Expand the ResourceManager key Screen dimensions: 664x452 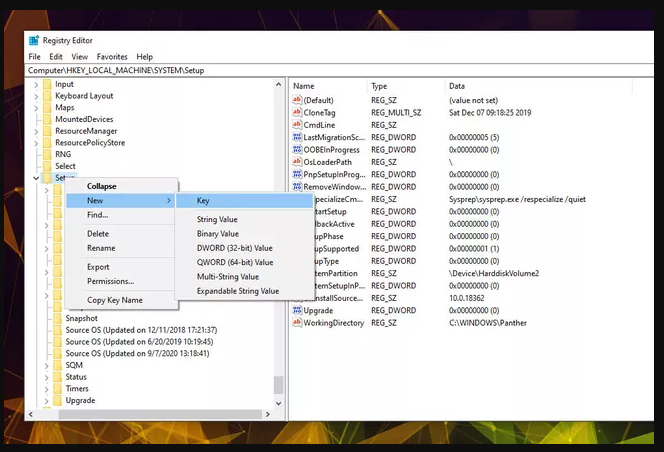point(36,131)
